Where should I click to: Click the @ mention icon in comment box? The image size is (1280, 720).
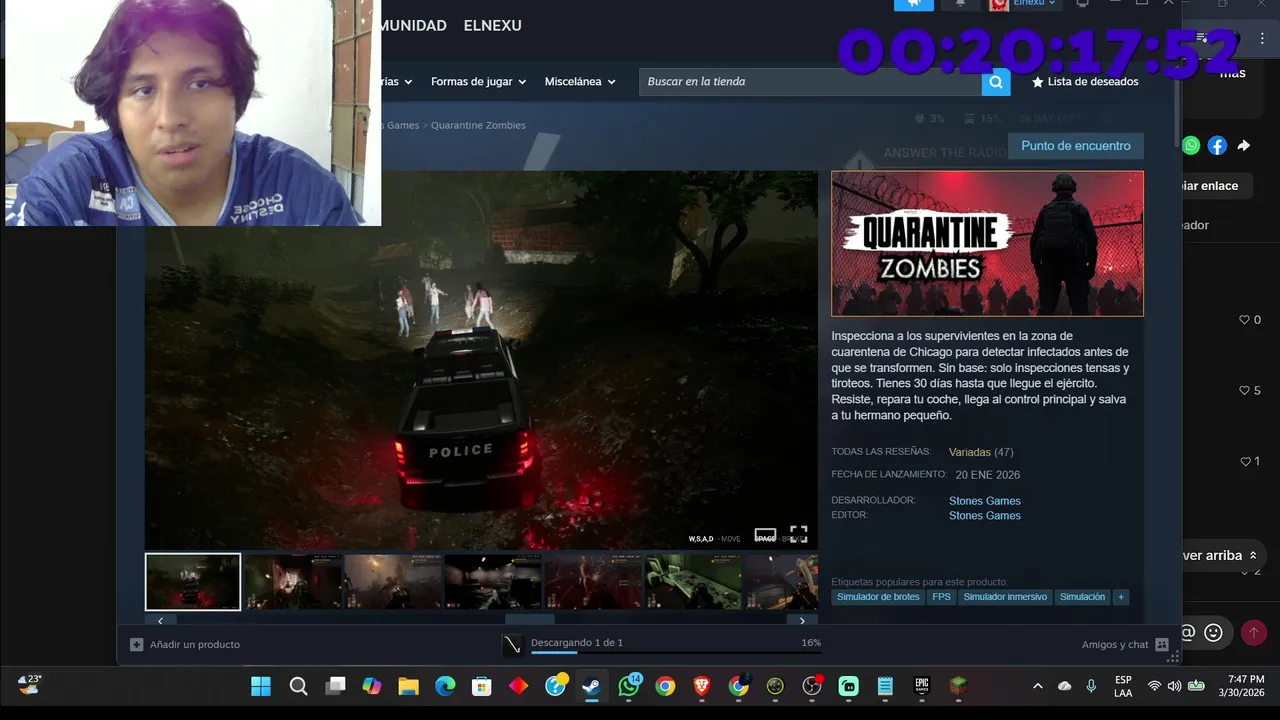click(1188, 632)
